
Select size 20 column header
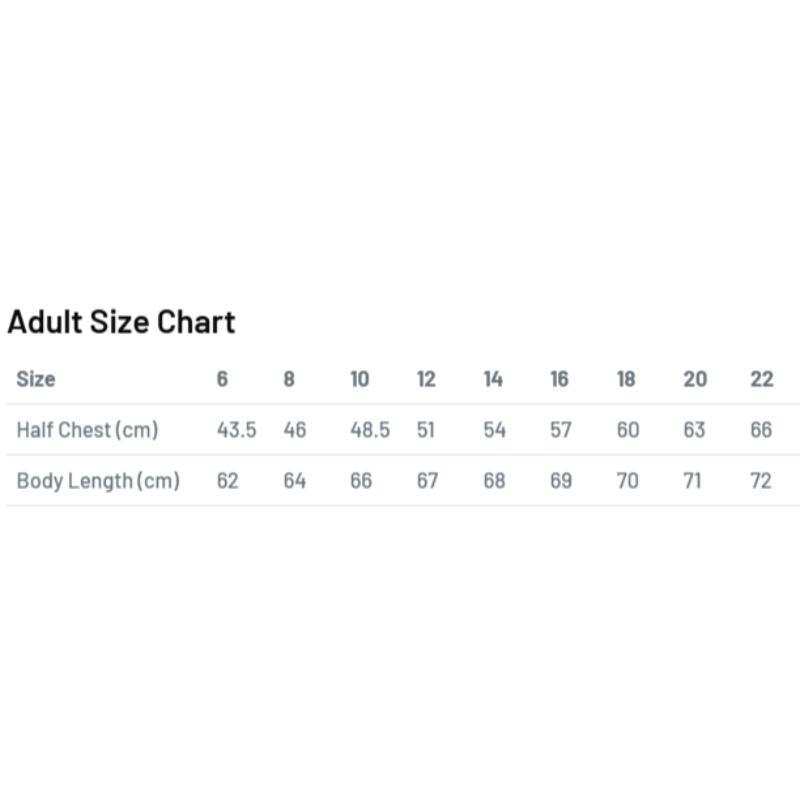pyautogui.click(x=695, y=379)
